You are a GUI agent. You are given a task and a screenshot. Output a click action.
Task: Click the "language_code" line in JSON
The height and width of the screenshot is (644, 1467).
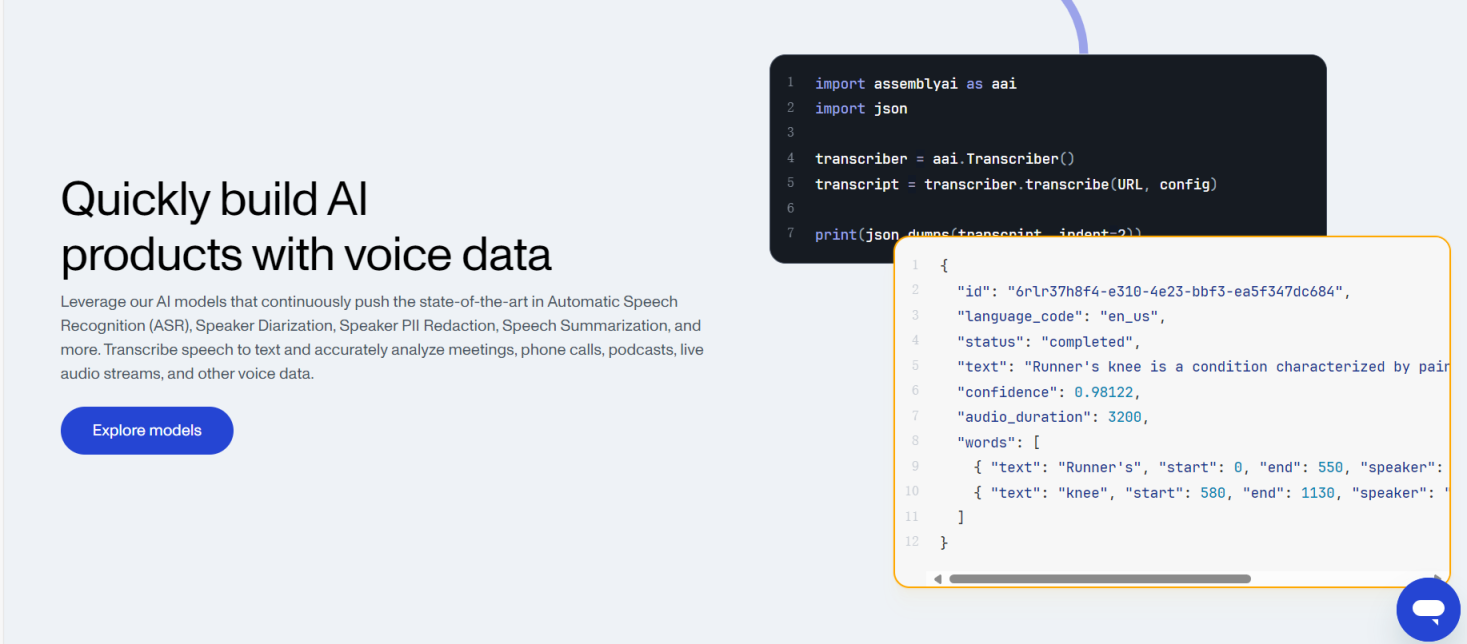click(x=1061, y=317)
